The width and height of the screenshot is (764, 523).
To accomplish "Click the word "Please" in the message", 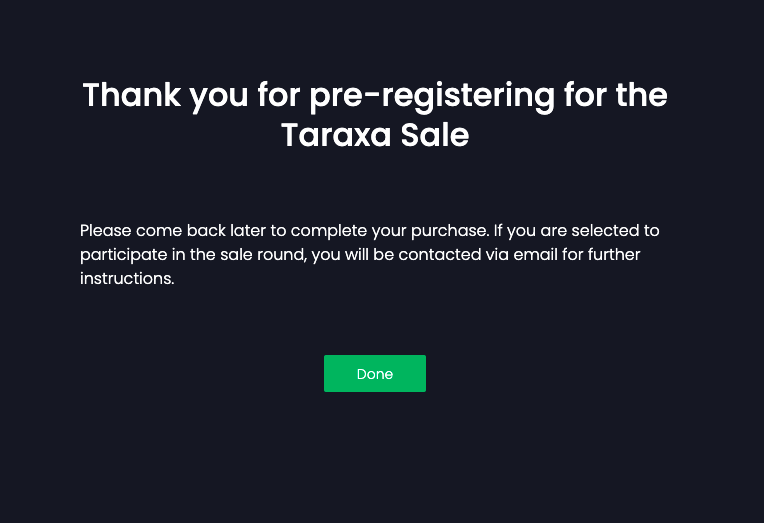I will pos(105,231).
